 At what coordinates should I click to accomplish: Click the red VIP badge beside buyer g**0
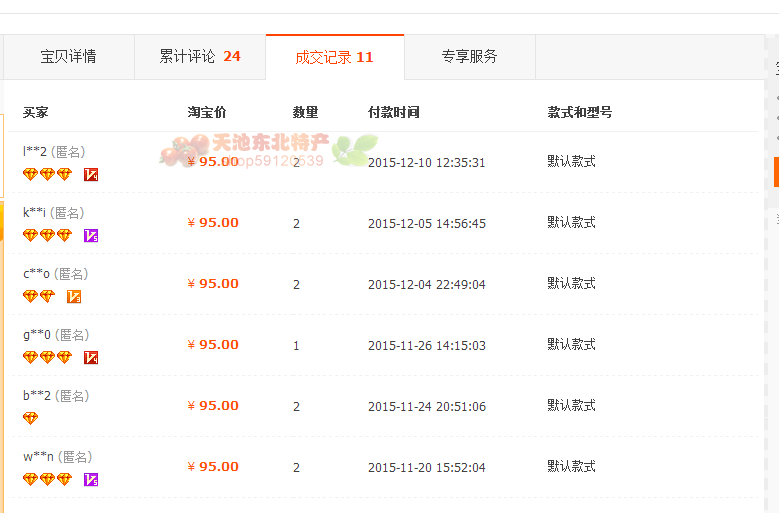click(91, 358)
